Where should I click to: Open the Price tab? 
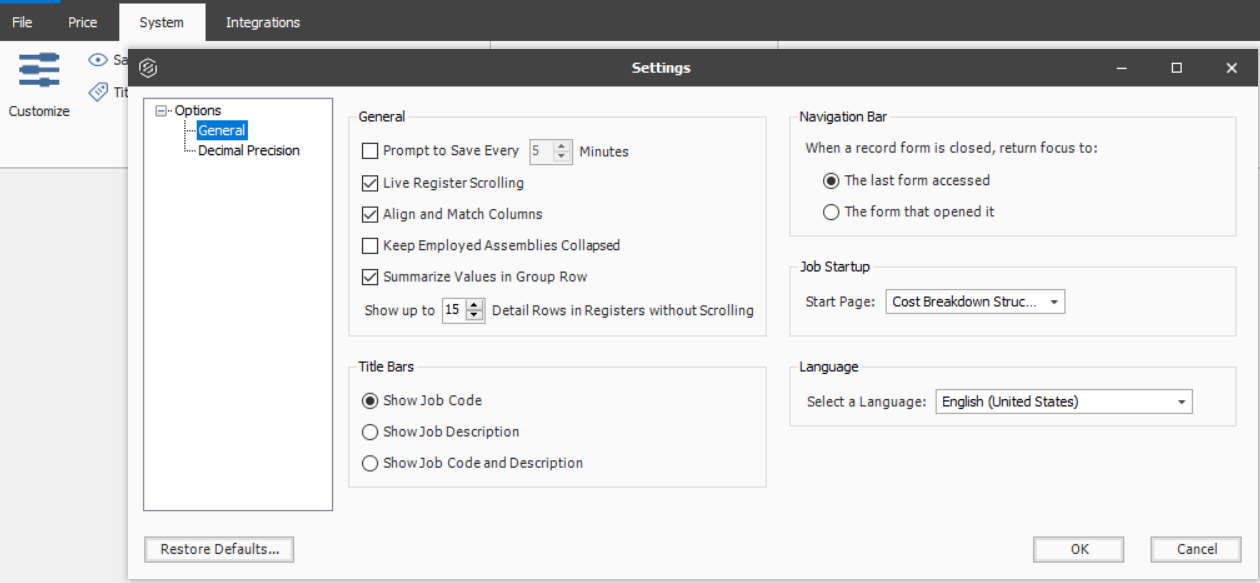[x=83, y=21]
